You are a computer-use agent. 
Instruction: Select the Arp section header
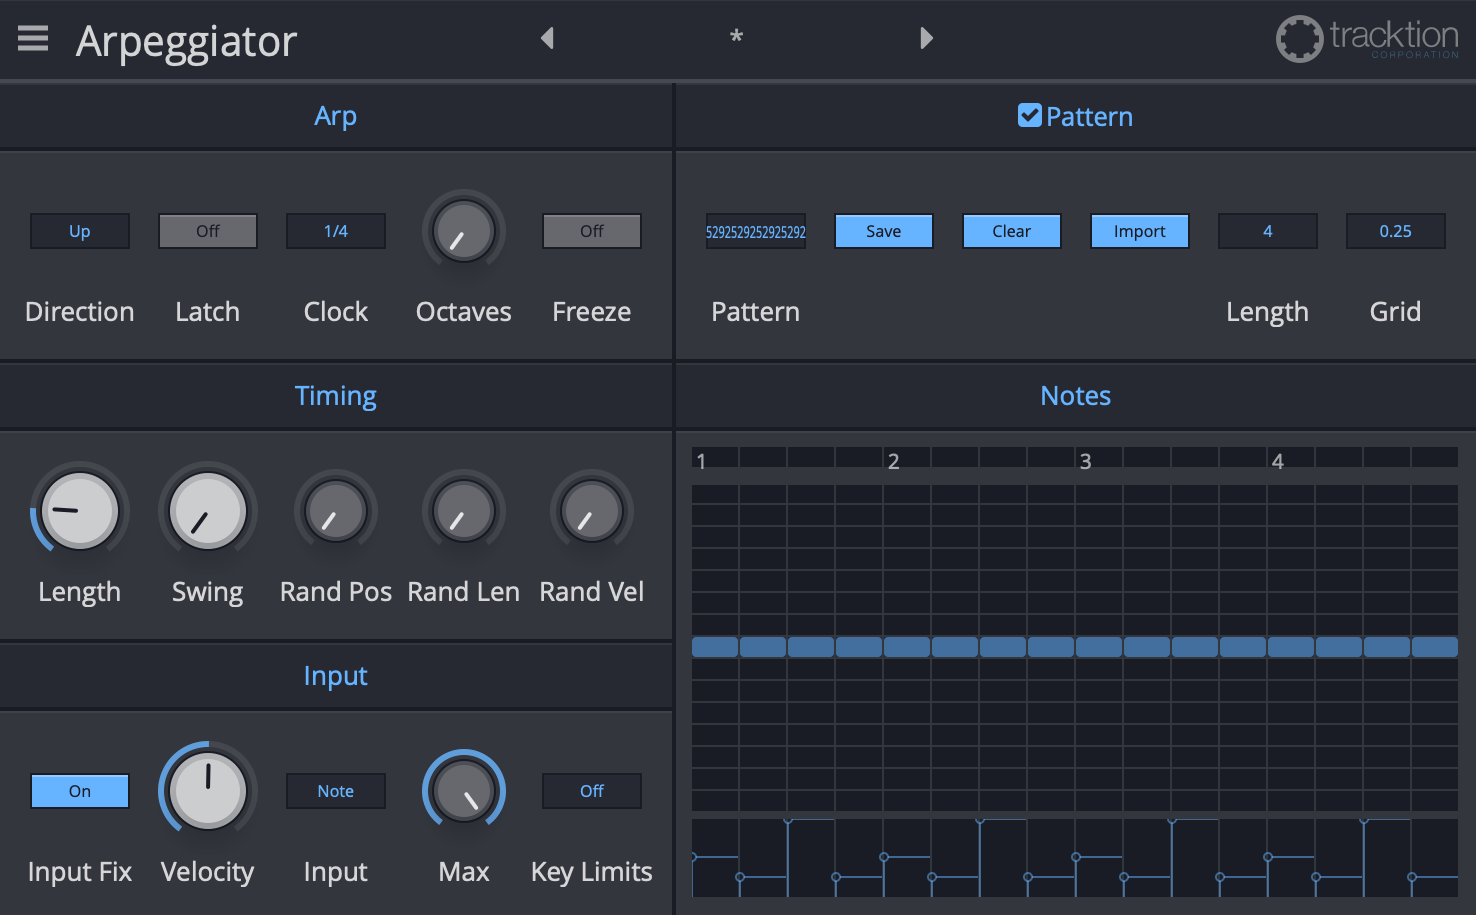335,115
